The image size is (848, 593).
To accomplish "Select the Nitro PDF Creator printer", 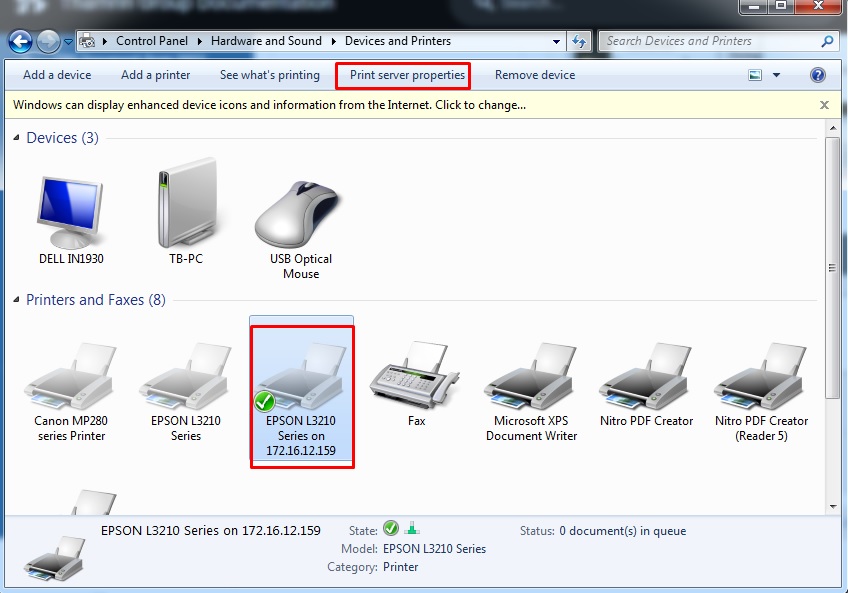I will click(x=646, y=376).
